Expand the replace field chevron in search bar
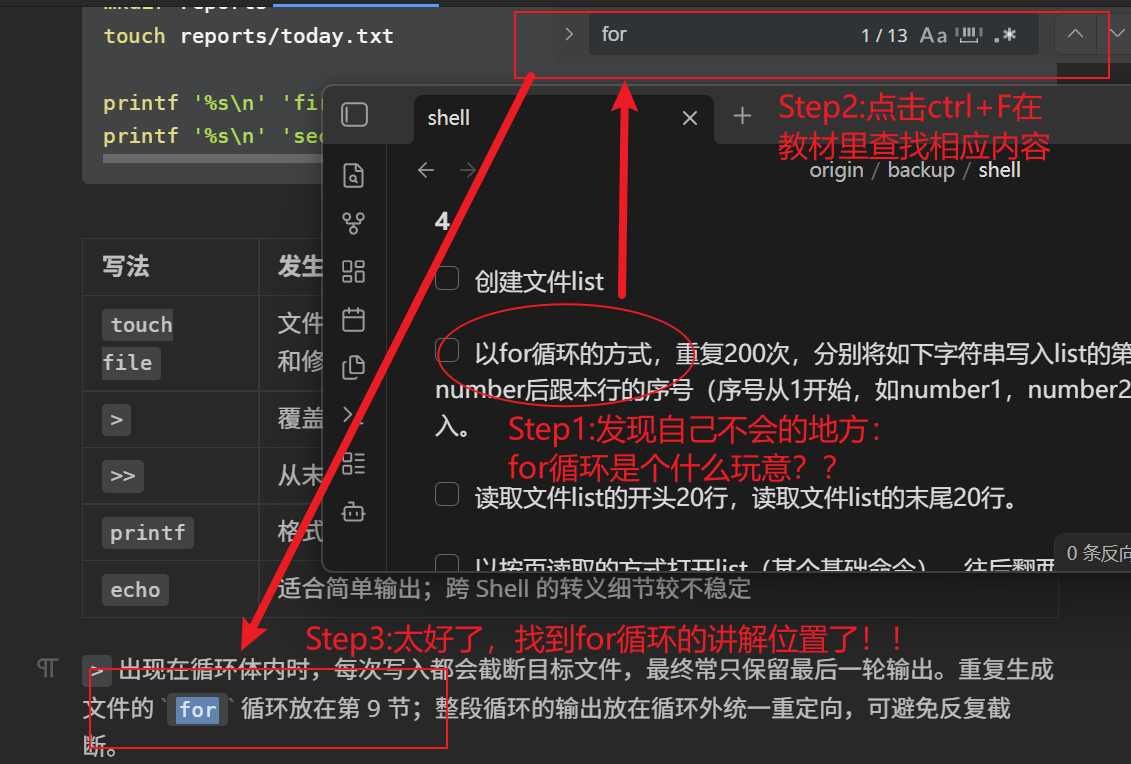This screenshot has height=764, width=1131. click(x=568, y=35)
